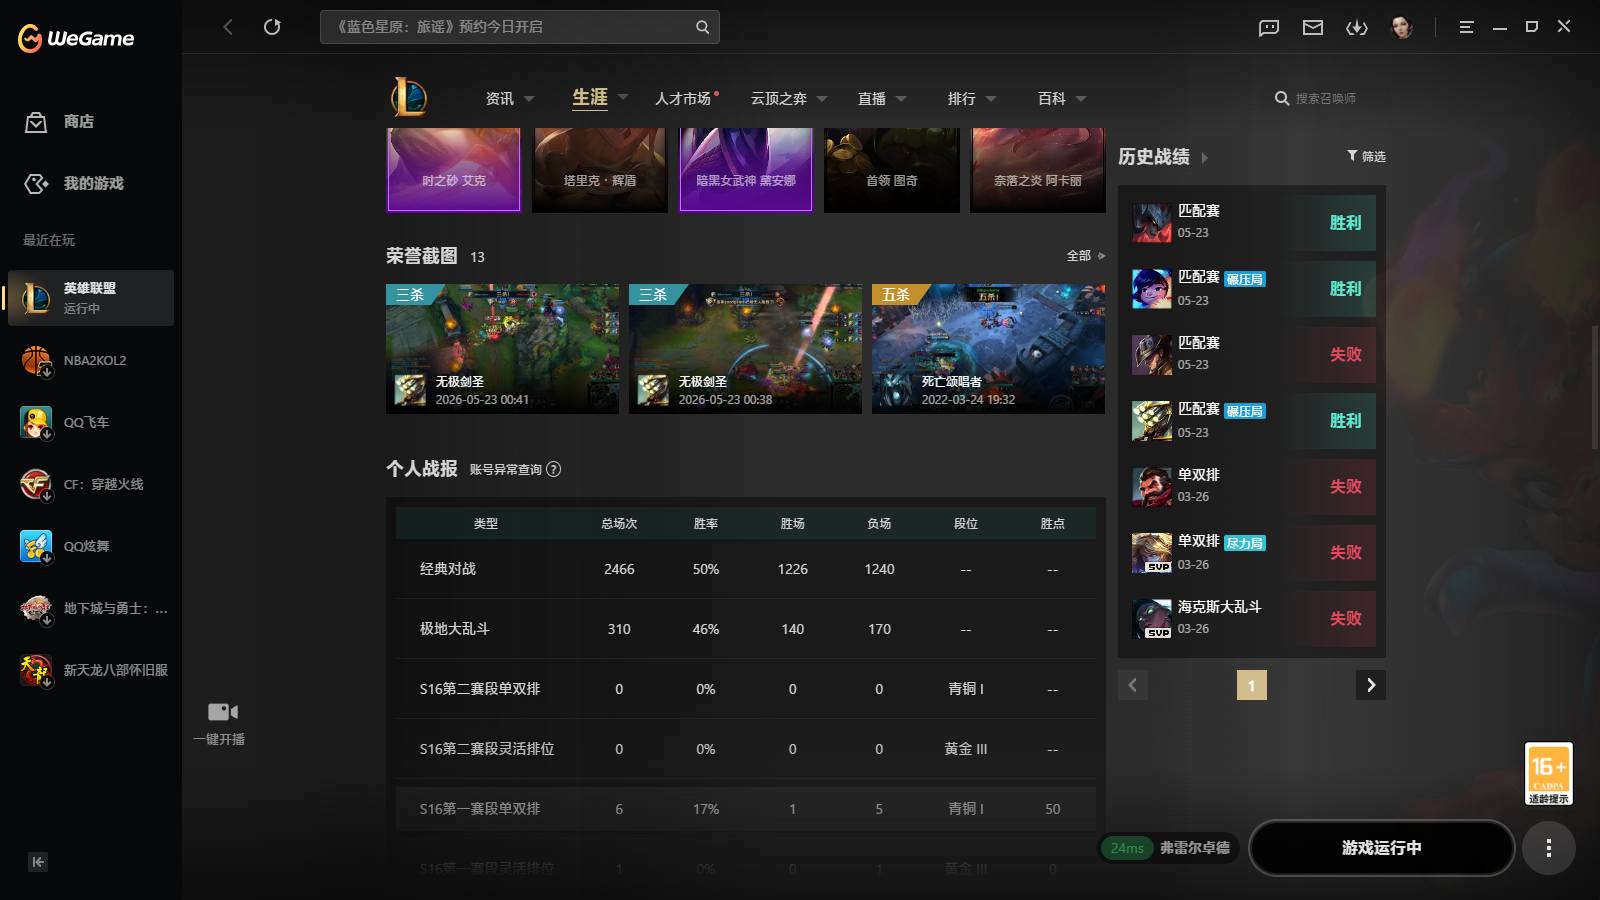Click the 账号异常查询 help question icon

pos(554,469)
